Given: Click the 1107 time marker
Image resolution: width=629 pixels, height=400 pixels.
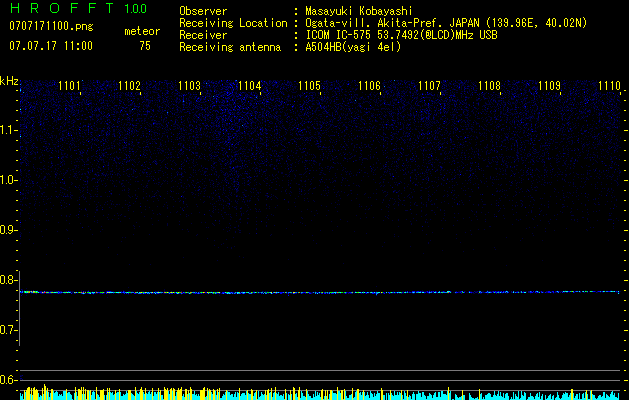Looking at the screenshot, I should coord(429,86).
